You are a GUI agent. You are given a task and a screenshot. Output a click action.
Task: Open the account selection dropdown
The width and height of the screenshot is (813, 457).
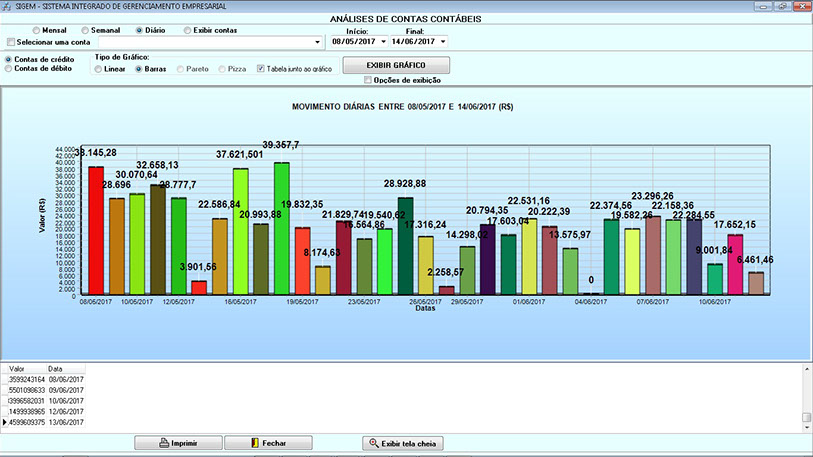tap(318, 42)
